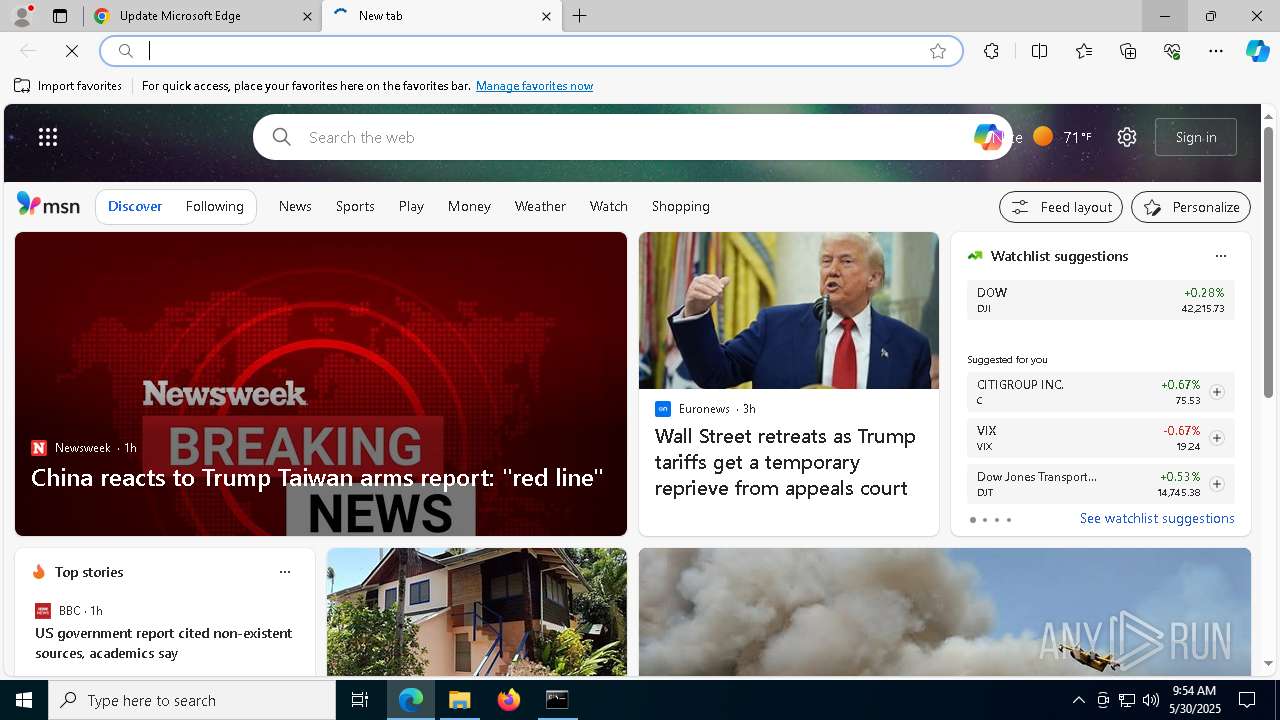Add Dow Jones Transport to watchlist
This screenshot has width=1280, height=720.
[x=1217, y=484]
